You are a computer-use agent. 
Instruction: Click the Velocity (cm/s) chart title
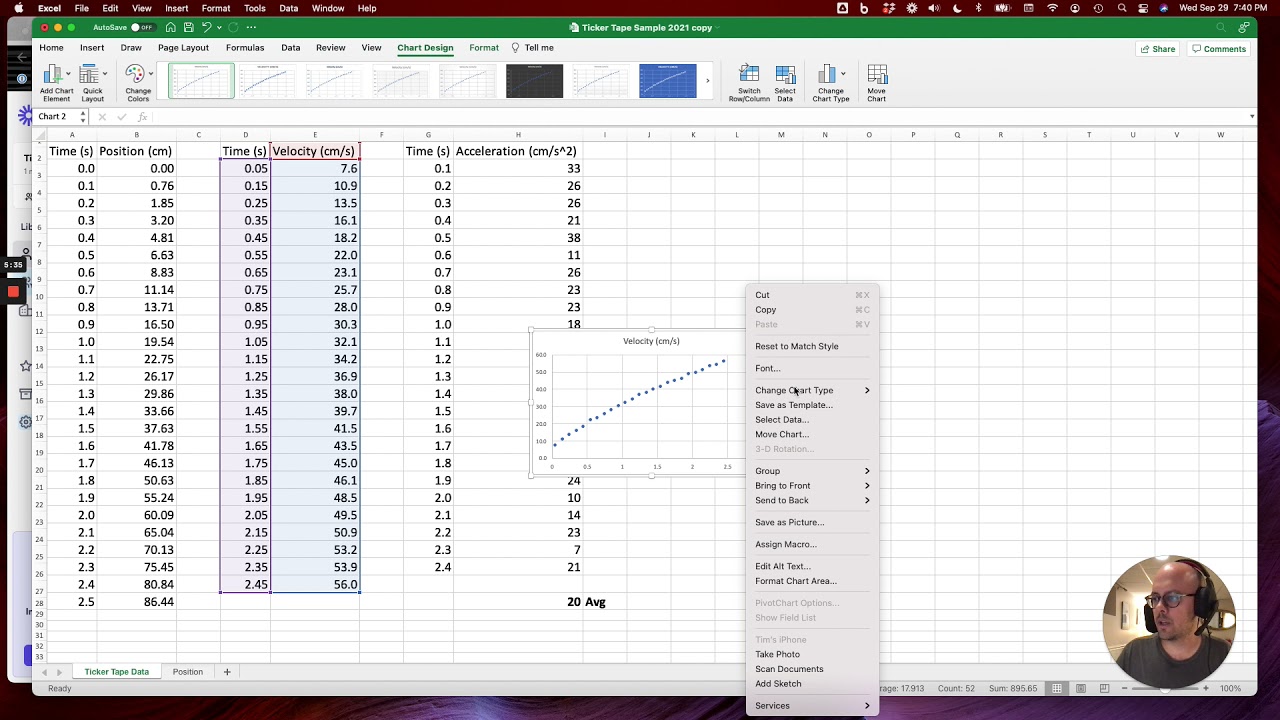coord(651,341)
